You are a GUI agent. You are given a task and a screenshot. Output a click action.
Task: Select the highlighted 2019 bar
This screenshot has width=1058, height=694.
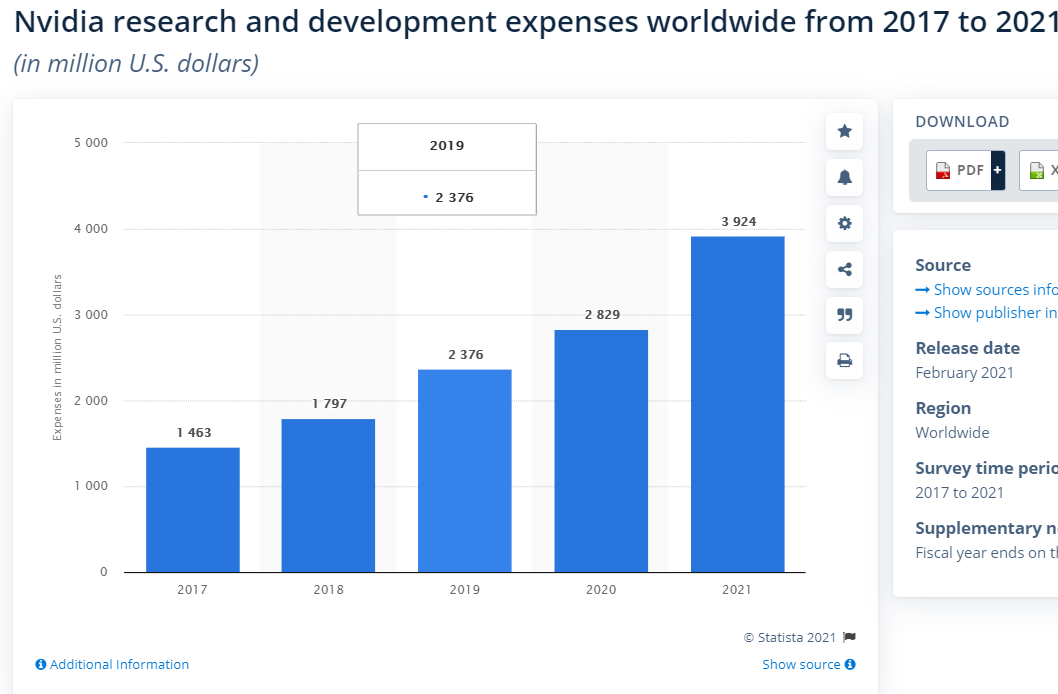[465, 471]
